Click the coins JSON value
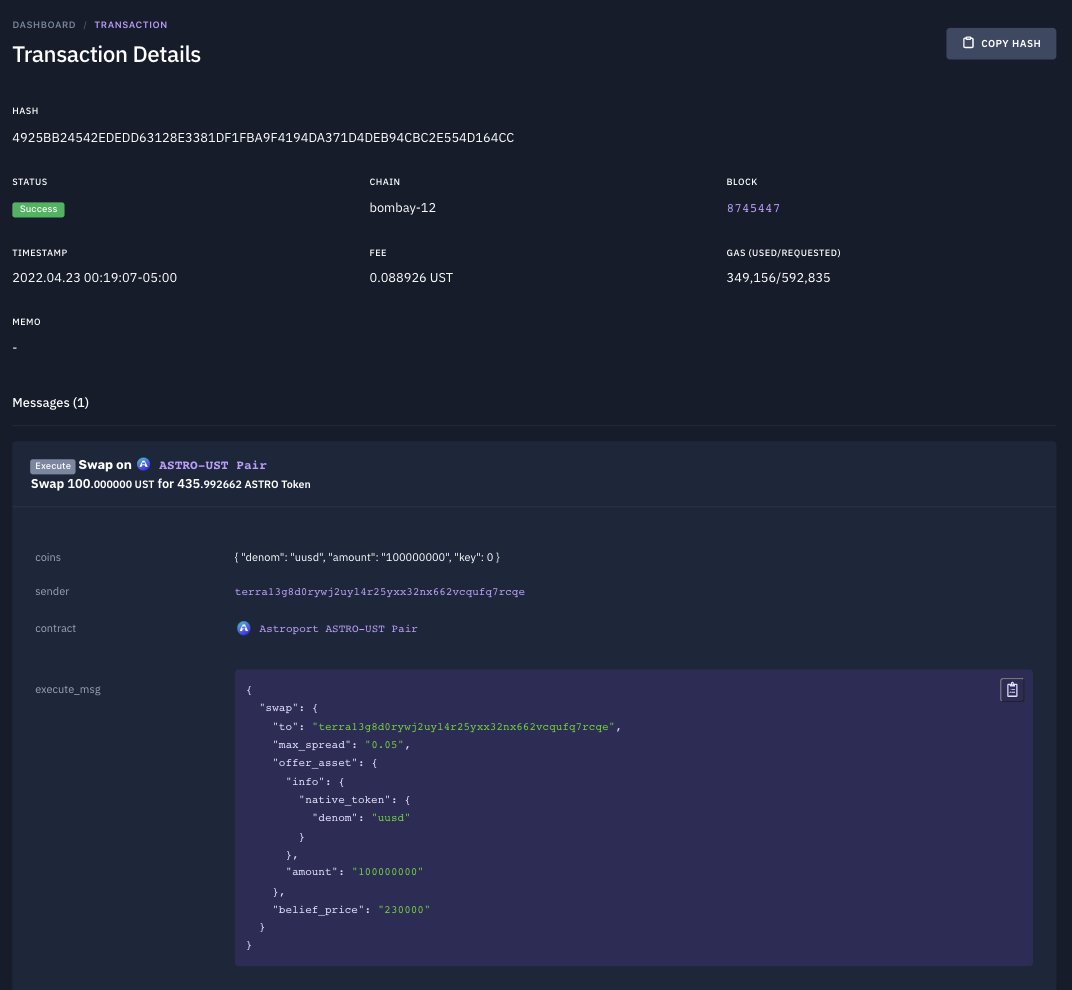 click(x=367, y=557)
